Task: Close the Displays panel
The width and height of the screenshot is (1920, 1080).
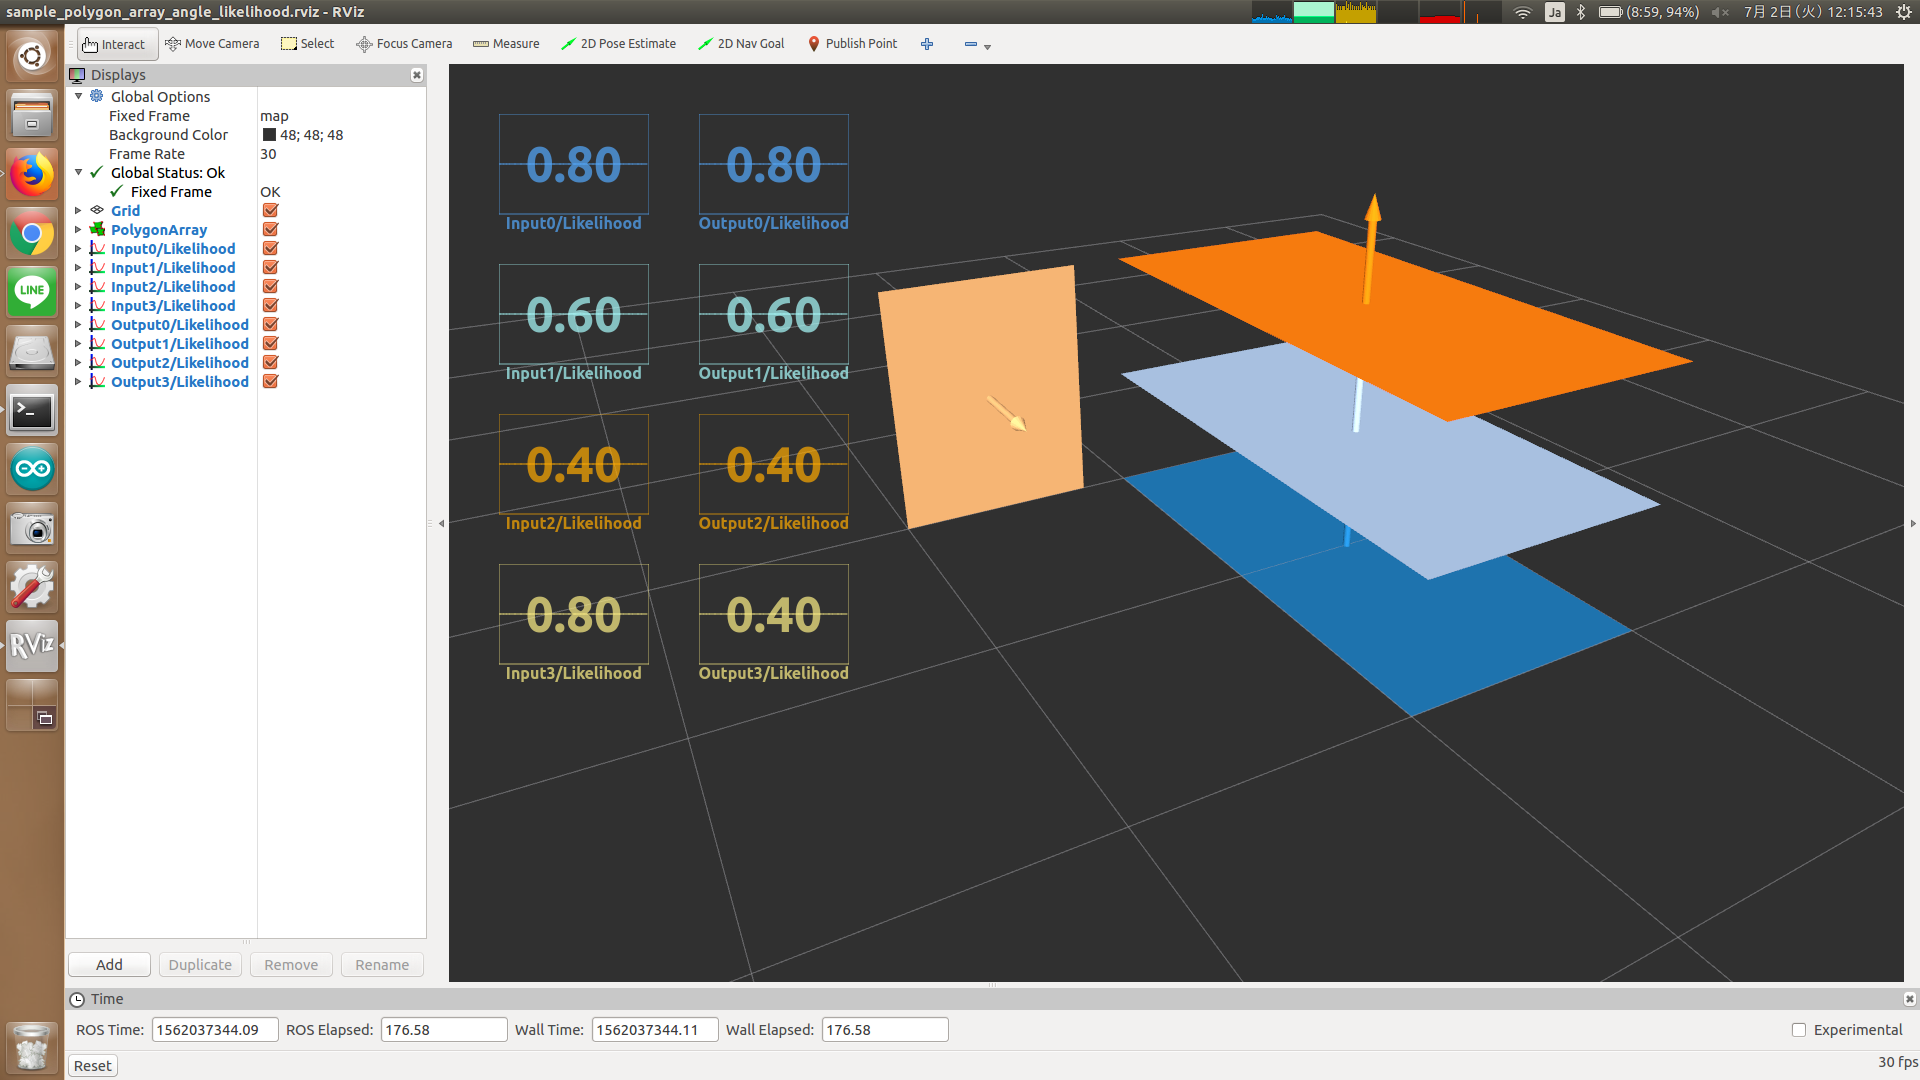Action: click(417, 75)
